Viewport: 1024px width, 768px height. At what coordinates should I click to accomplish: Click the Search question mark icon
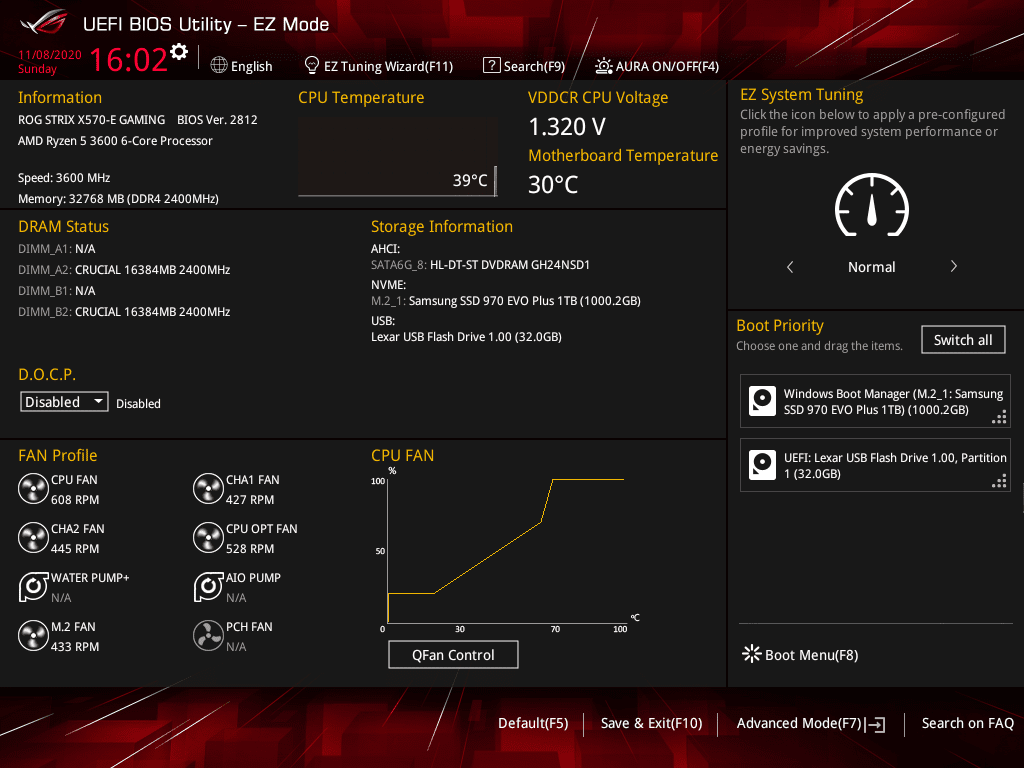click(491, 65)
